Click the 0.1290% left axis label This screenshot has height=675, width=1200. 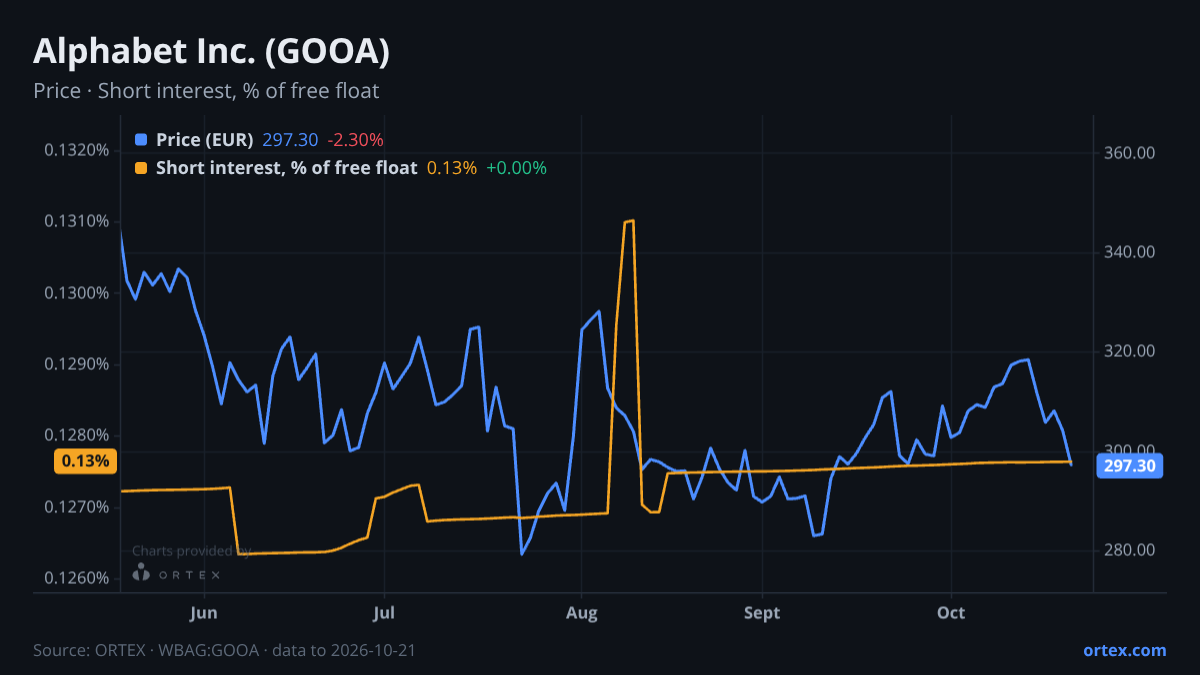click(76, 364)
